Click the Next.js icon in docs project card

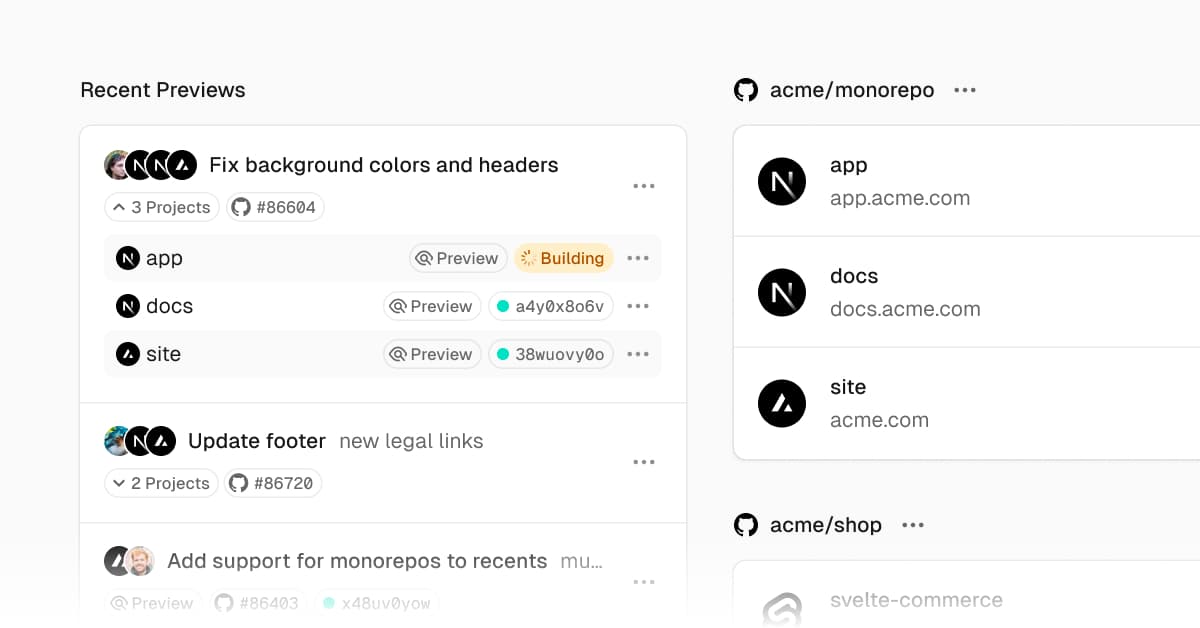(x=782, y=293)
